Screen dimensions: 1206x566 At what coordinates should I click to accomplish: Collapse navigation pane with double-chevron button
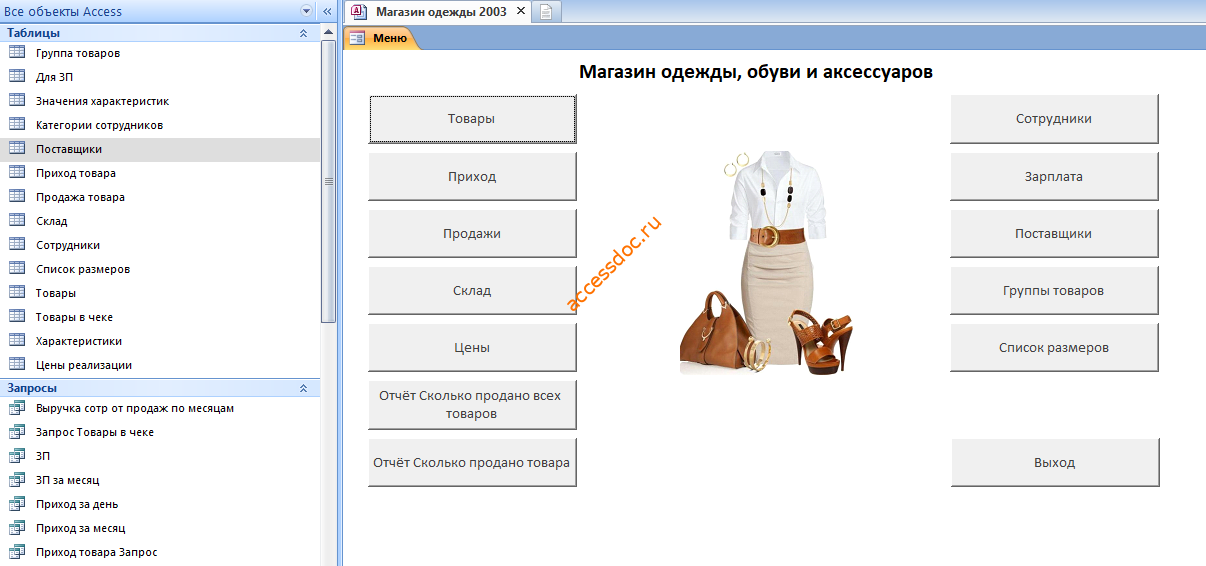coord(327,11)
